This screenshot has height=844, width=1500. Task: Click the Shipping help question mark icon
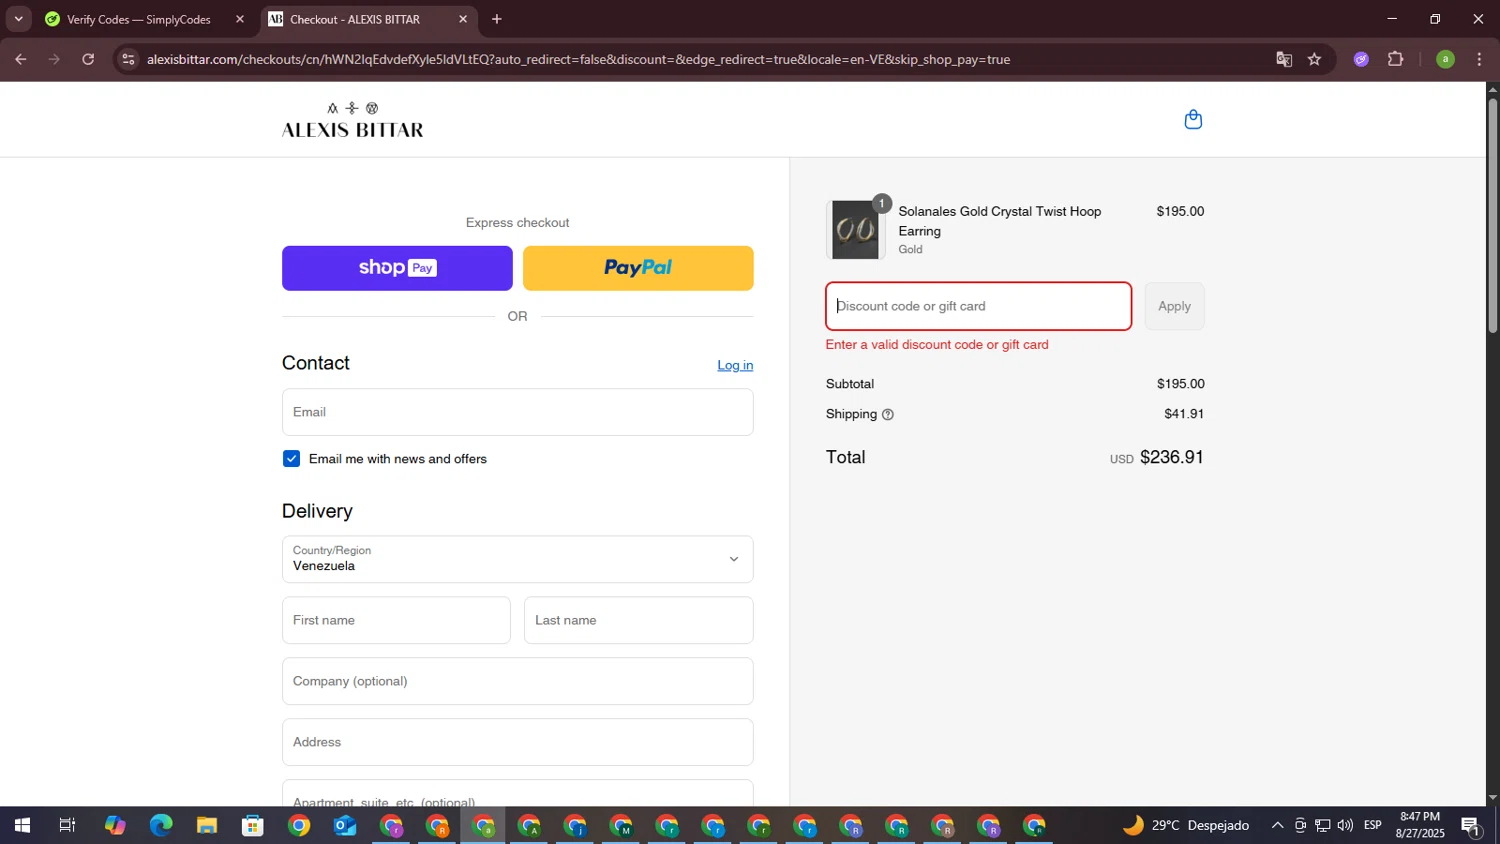pos(887,414)
